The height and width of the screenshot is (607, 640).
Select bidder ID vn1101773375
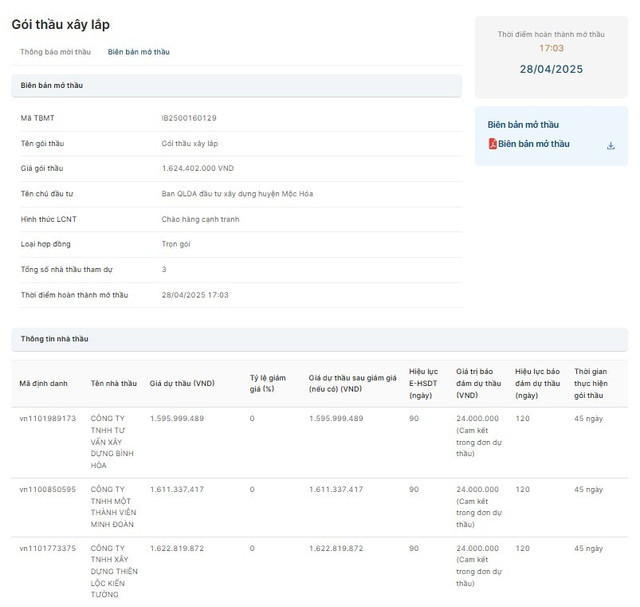[47, 548]
